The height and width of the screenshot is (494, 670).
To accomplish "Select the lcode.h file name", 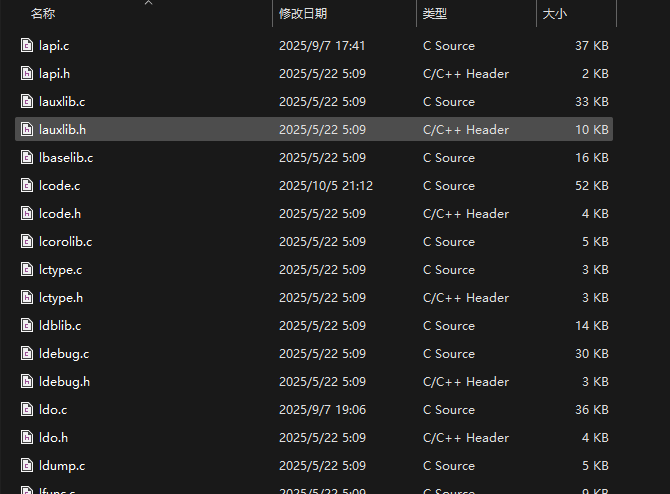I will click(60, 214).
